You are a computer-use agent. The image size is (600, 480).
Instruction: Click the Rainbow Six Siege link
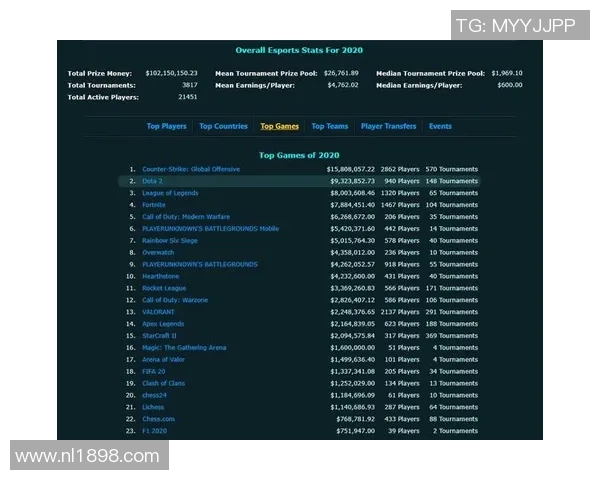click(x=170, y=240)
